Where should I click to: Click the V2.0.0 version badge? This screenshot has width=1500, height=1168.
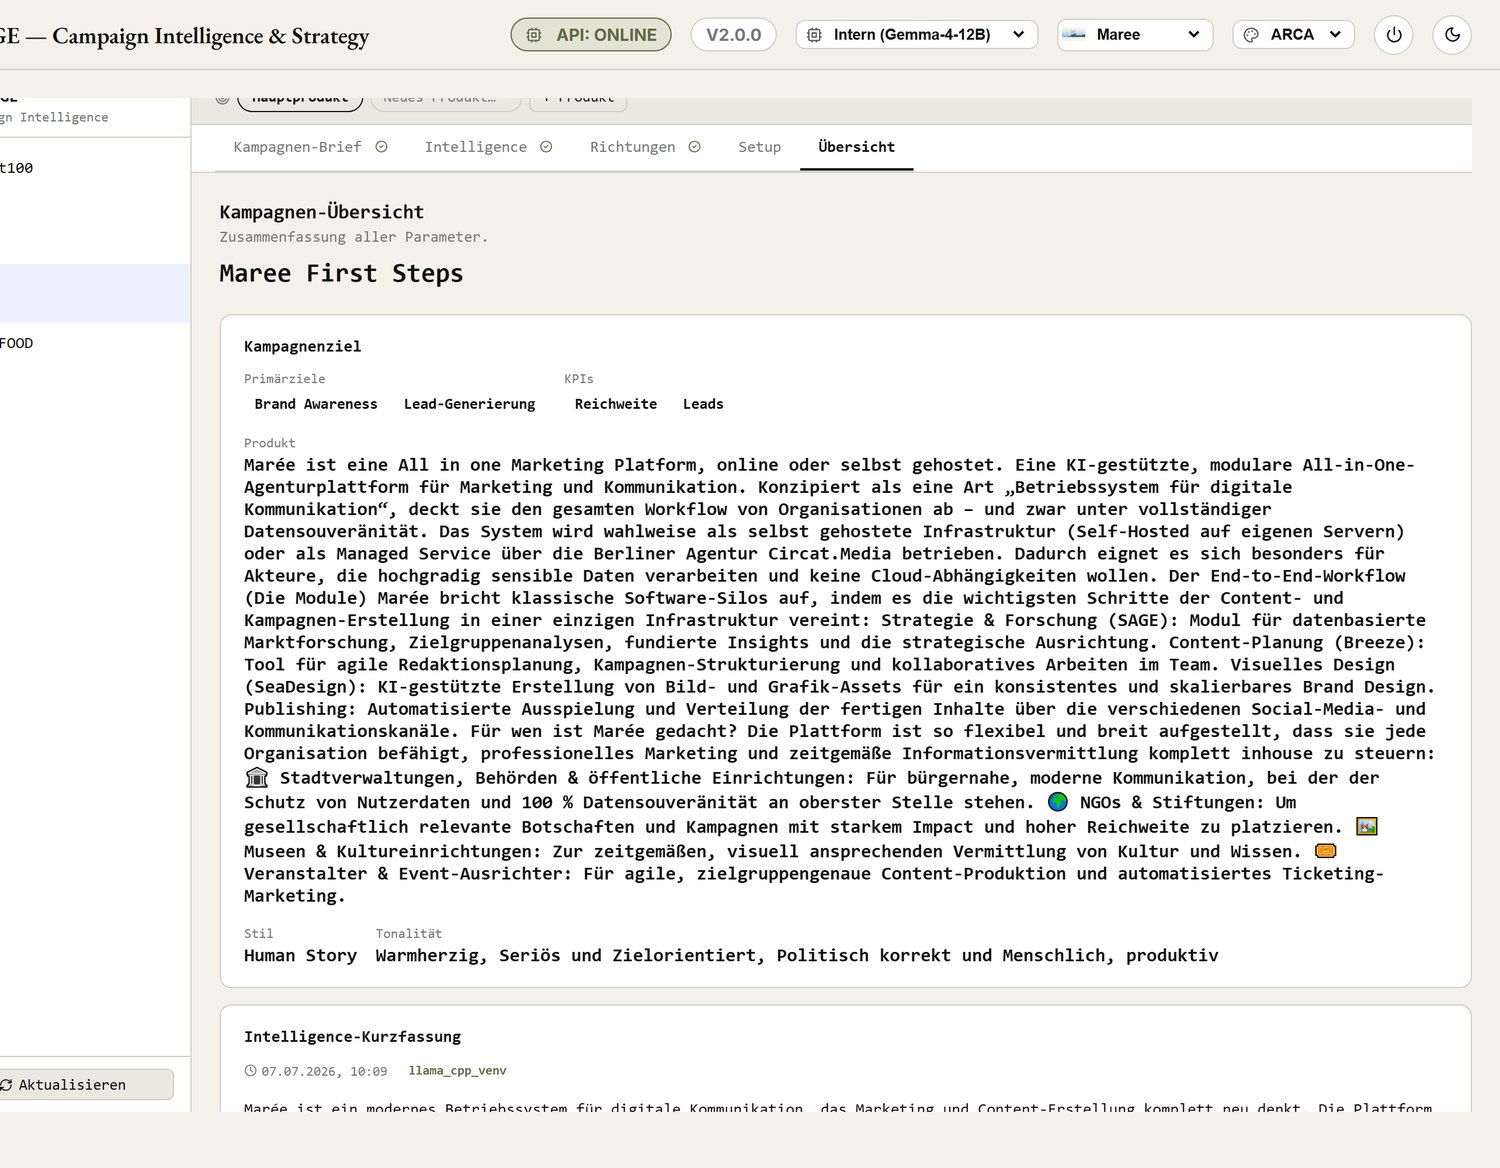click(734, 35)
